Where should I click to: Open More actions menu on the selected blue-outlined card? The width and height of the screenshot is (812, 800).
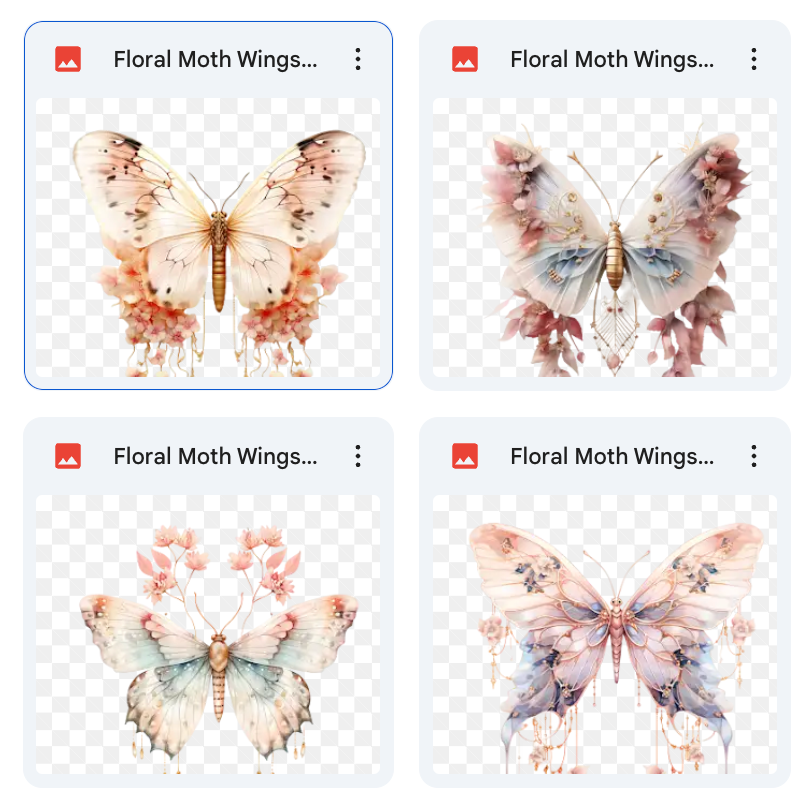(358, 60)
